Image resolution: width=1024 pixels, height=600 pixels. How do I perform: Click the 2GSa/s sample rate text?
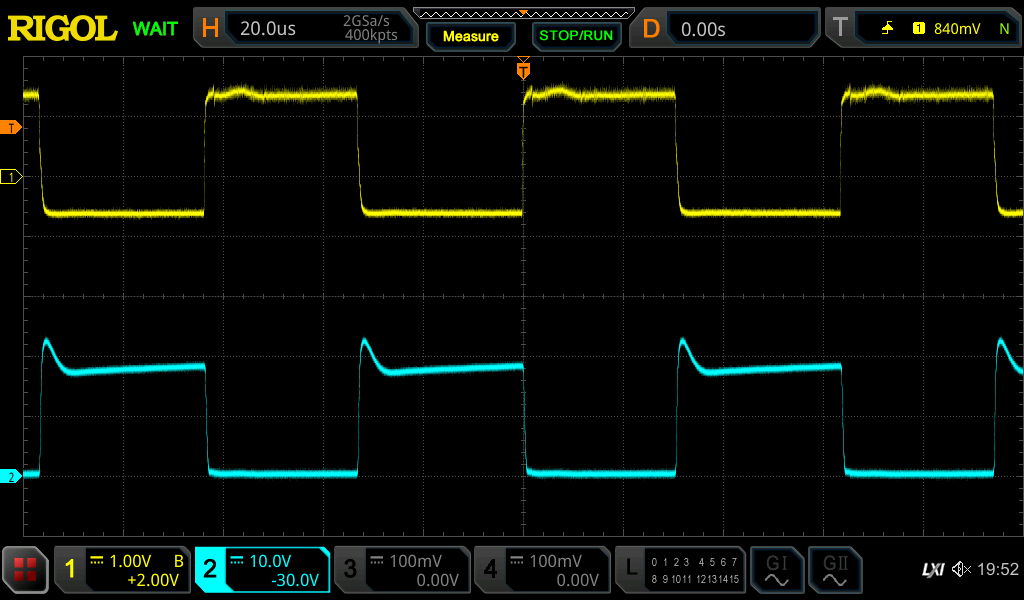pyautogui.click(x=366, y=21)
